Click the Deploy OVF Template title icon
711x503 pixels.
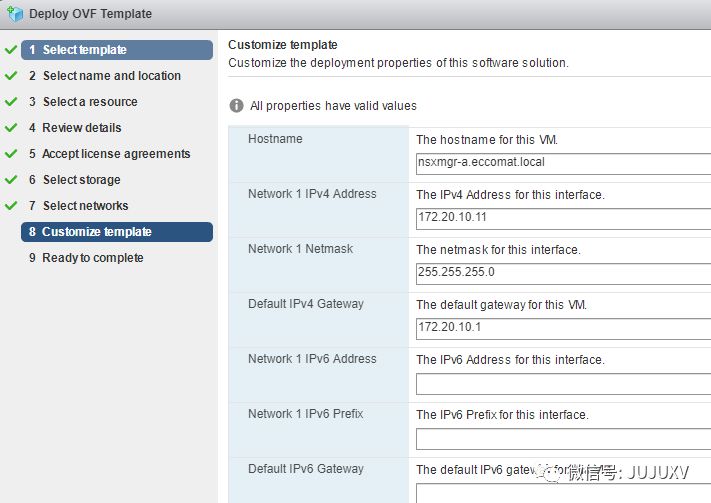(14, 14)
